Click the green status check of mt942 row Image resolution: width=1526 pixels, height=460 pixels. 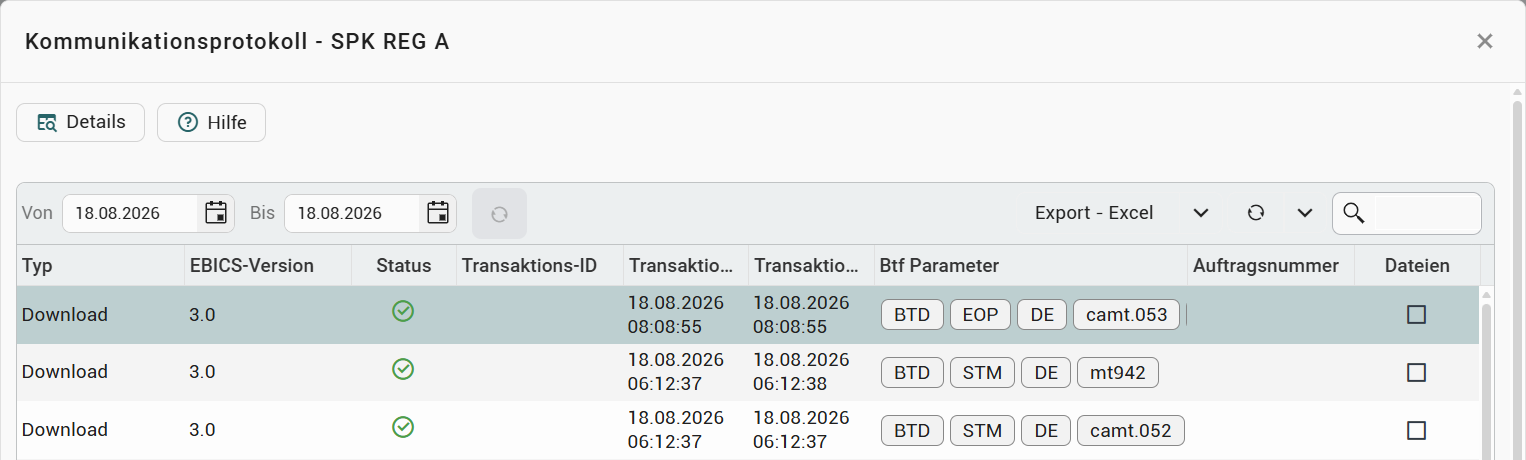coord(403,370)
